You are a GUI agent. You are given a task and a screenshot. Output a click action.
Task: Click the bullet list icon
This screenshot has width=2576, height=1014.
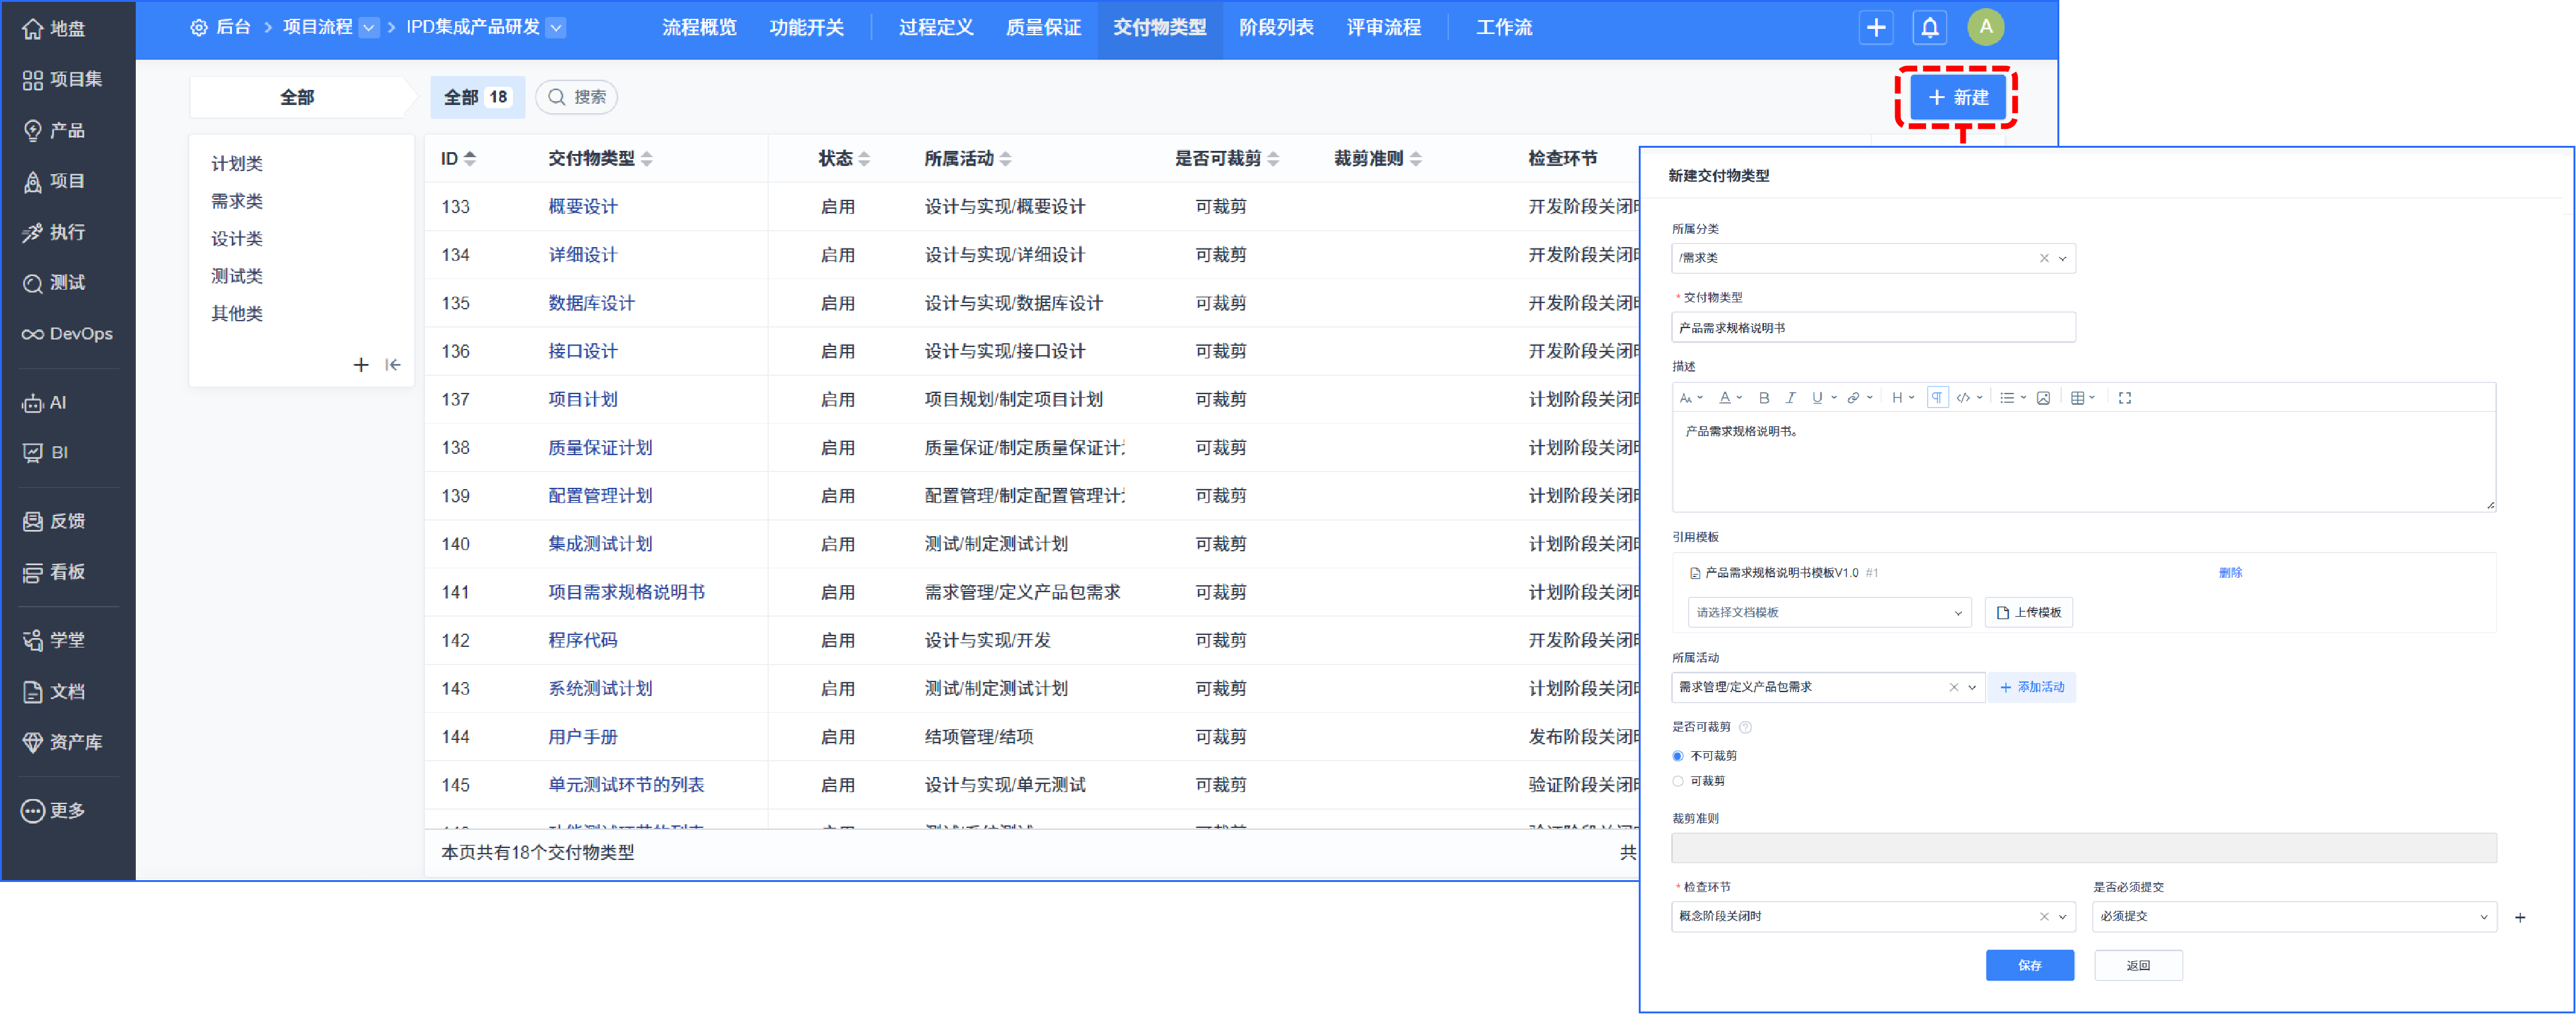(2006, 398)
